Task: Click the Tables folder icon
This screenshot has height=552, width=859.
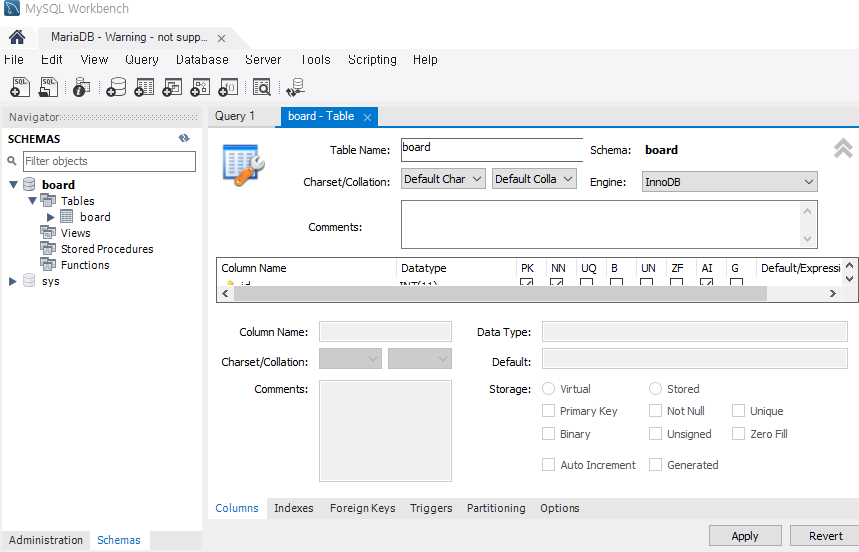Action: 48,200
